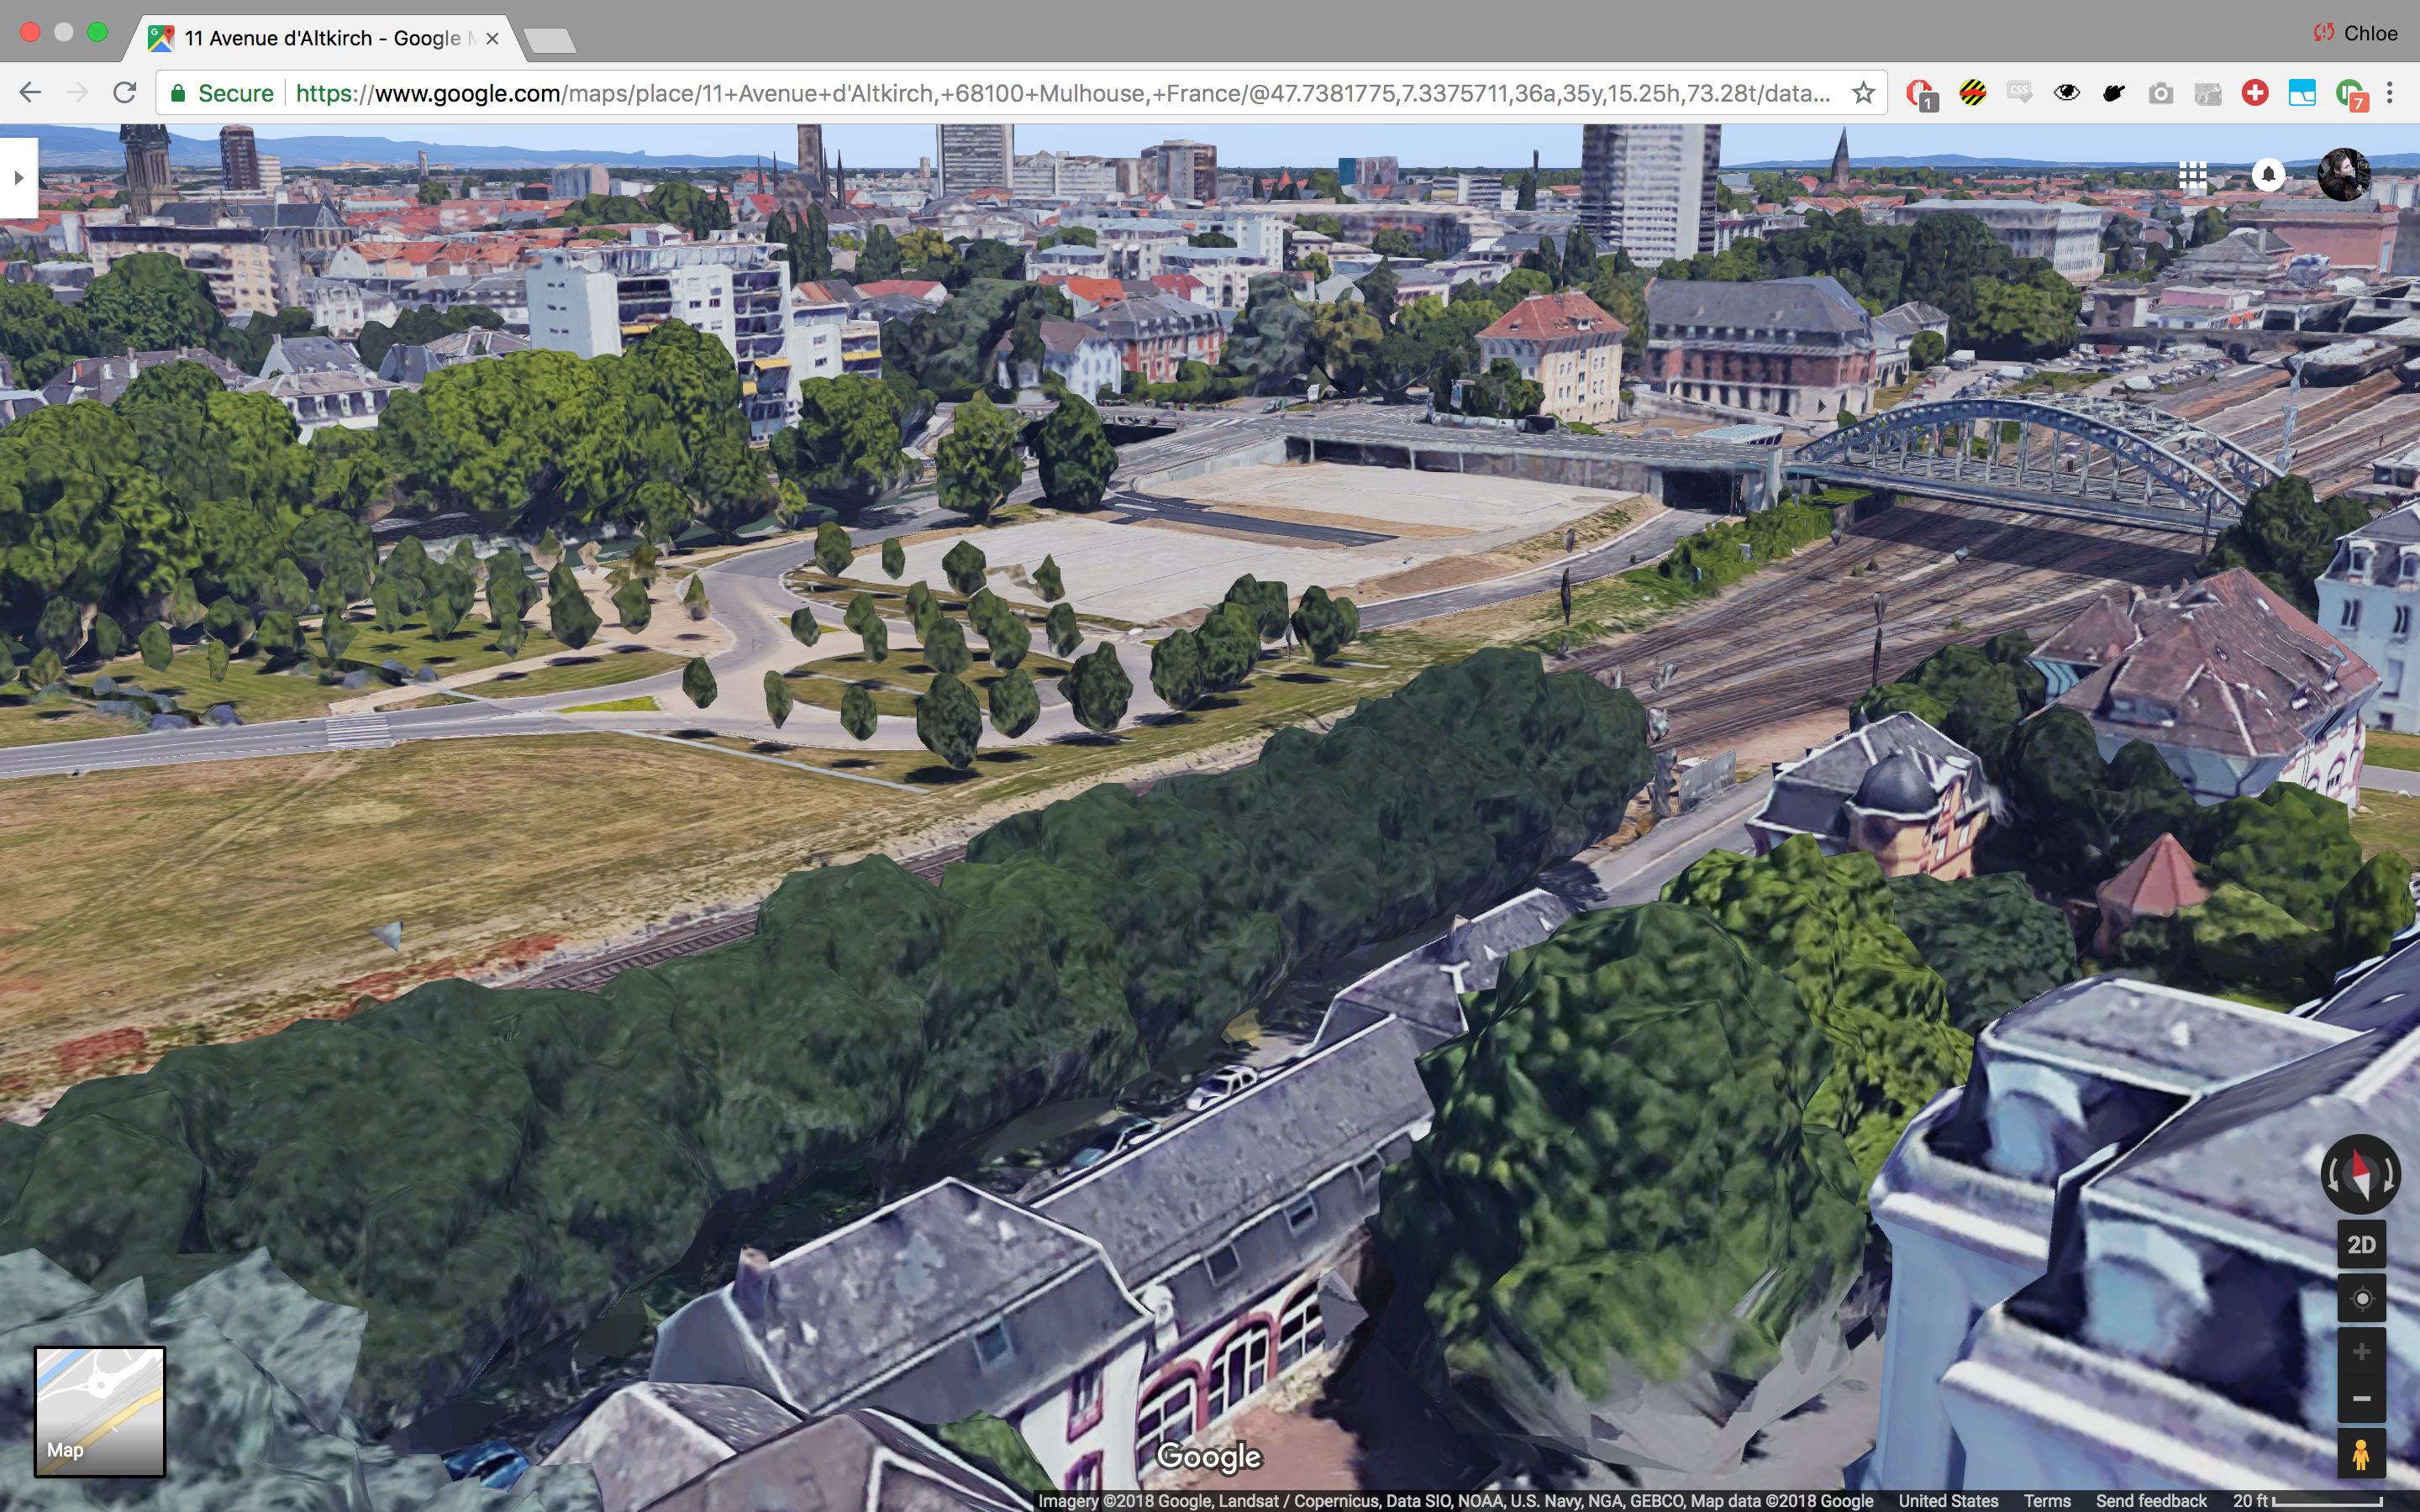The image size is (2420, 1512).
Task: Open the Google account avatar menu
Action: 2343,175
